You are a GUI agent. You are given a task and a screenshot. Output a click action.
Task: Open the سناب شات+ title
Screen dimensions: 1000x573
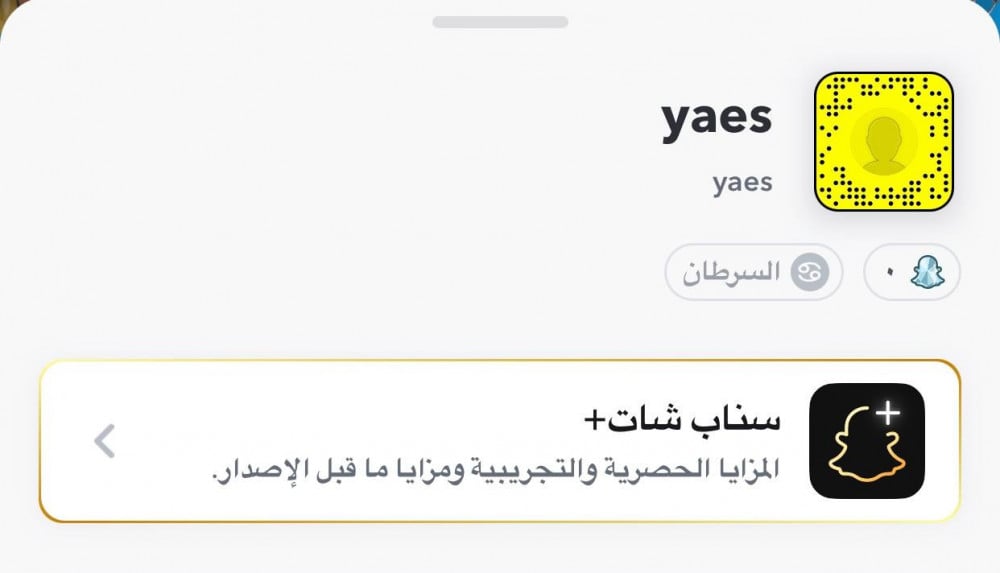pyautogui.click(x=682, y=419)
